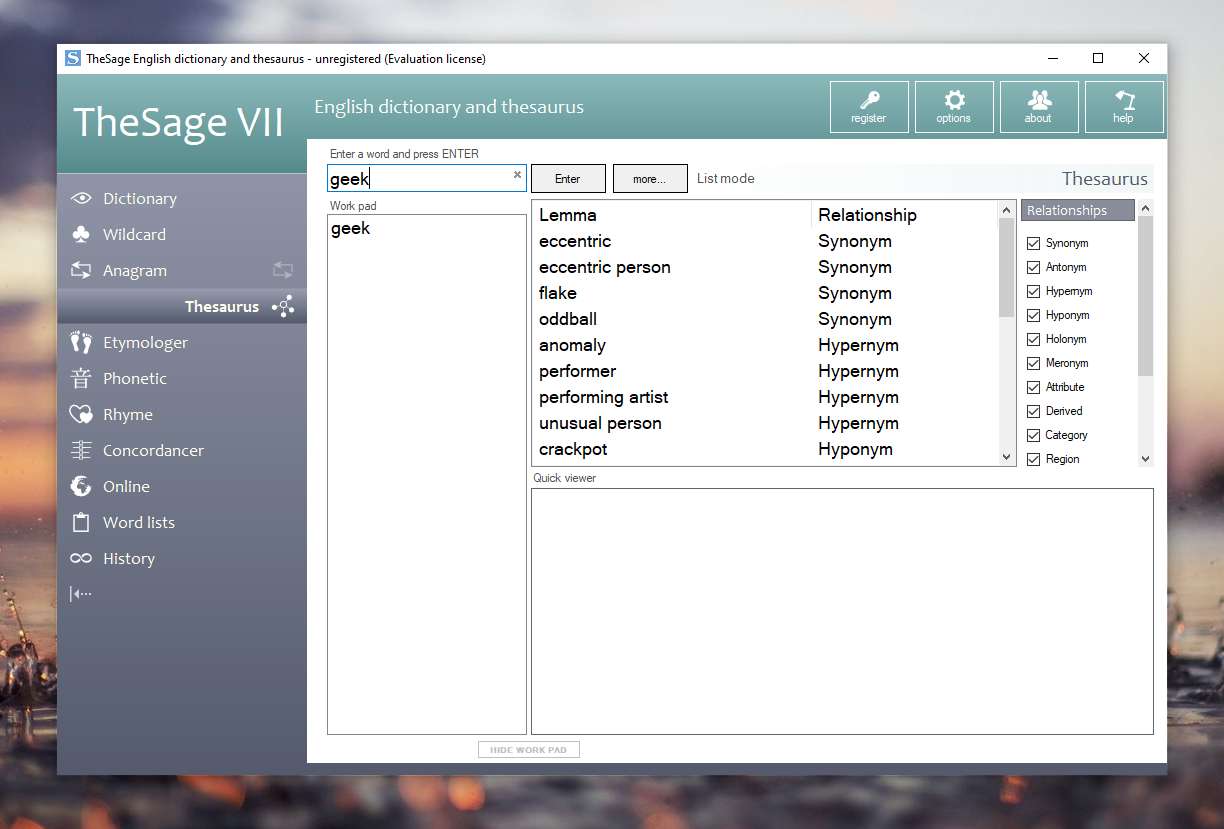Uncheck the Category checkbox
This screenshot has height=829, width=1224.
click(1034, 435)
